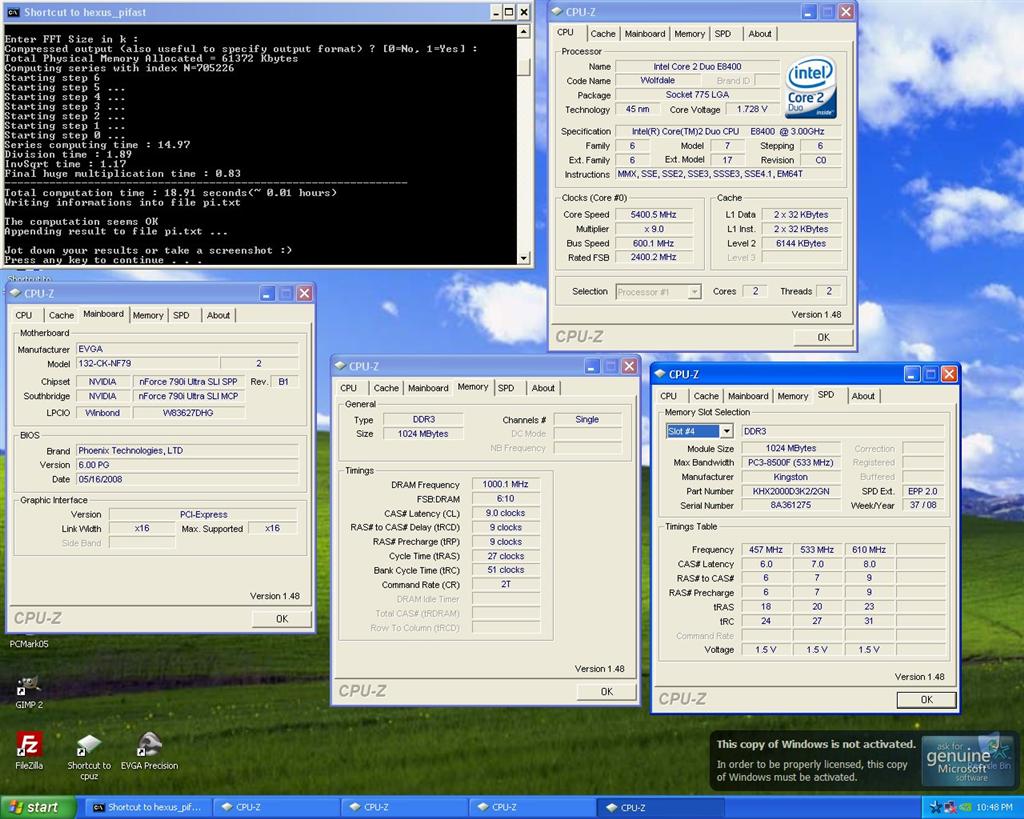Click OK in the CPU-Z Memory window
Image resolution: width=1024 pixels, height=819 pixels.
607,692
